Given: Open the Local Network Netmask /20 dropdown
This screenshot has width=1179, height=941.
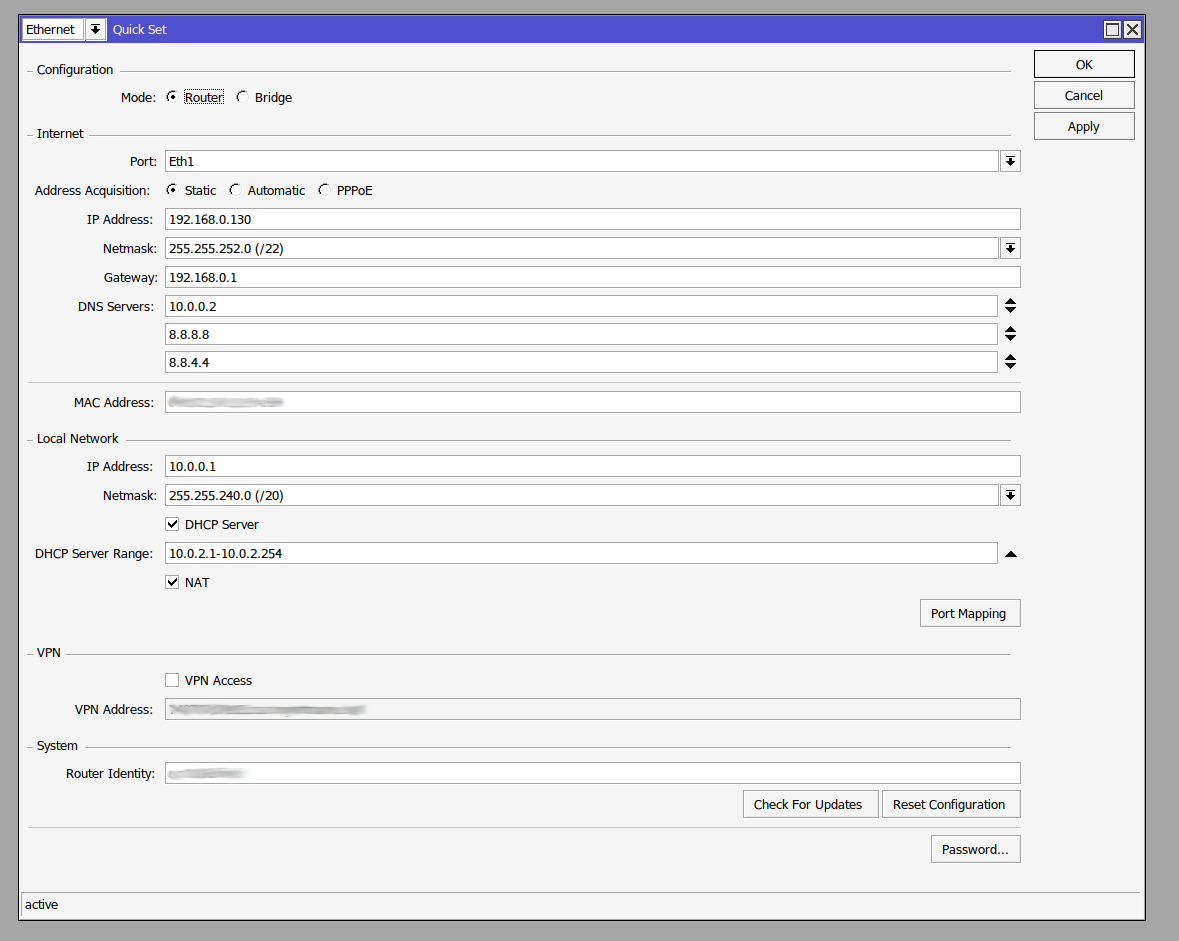Looking at the screenshot, I should click(x=1010, y=495).
